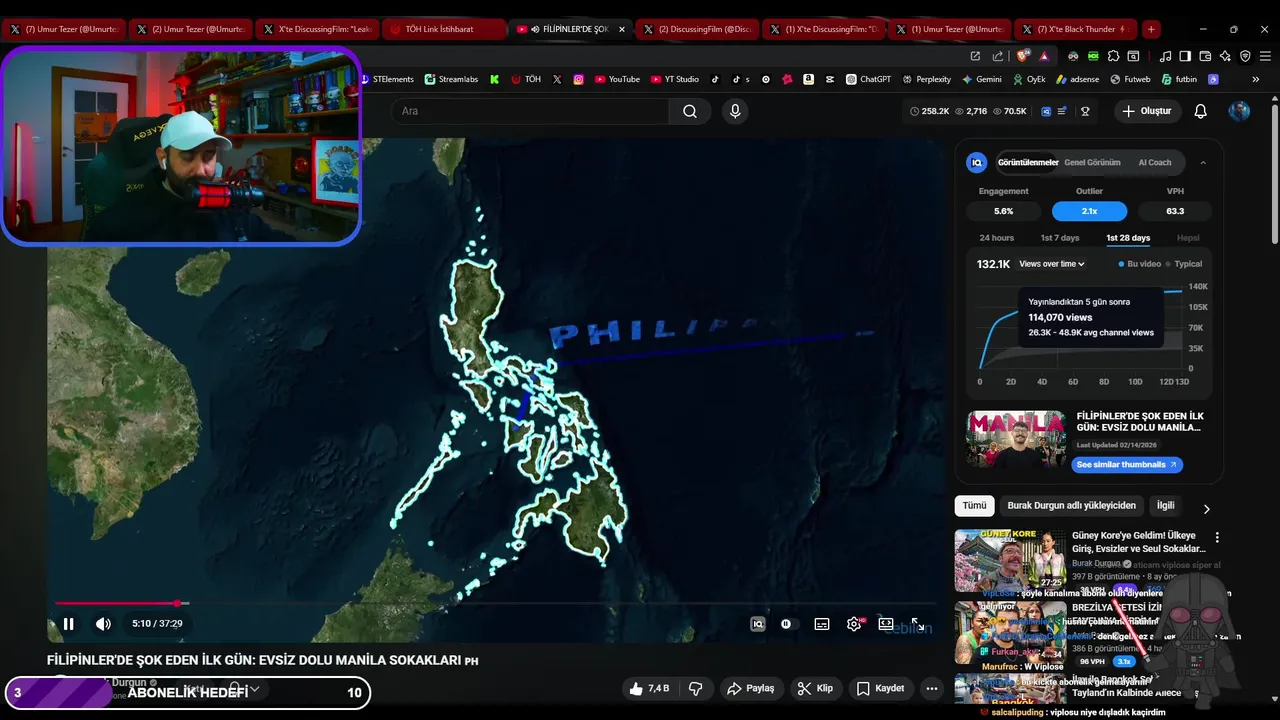Image resolution: width=1280 pixels, height=720 pixels.
Task: Open the AI Coach tab
Action: tap(1155, 162)
